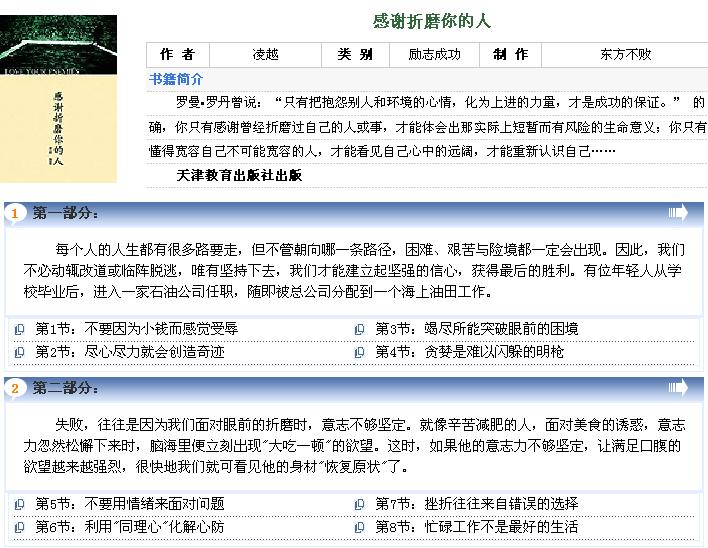Viewport: 708px width, 548px height.
Task: Click the page icon beside 第2节
Action: 19,352
